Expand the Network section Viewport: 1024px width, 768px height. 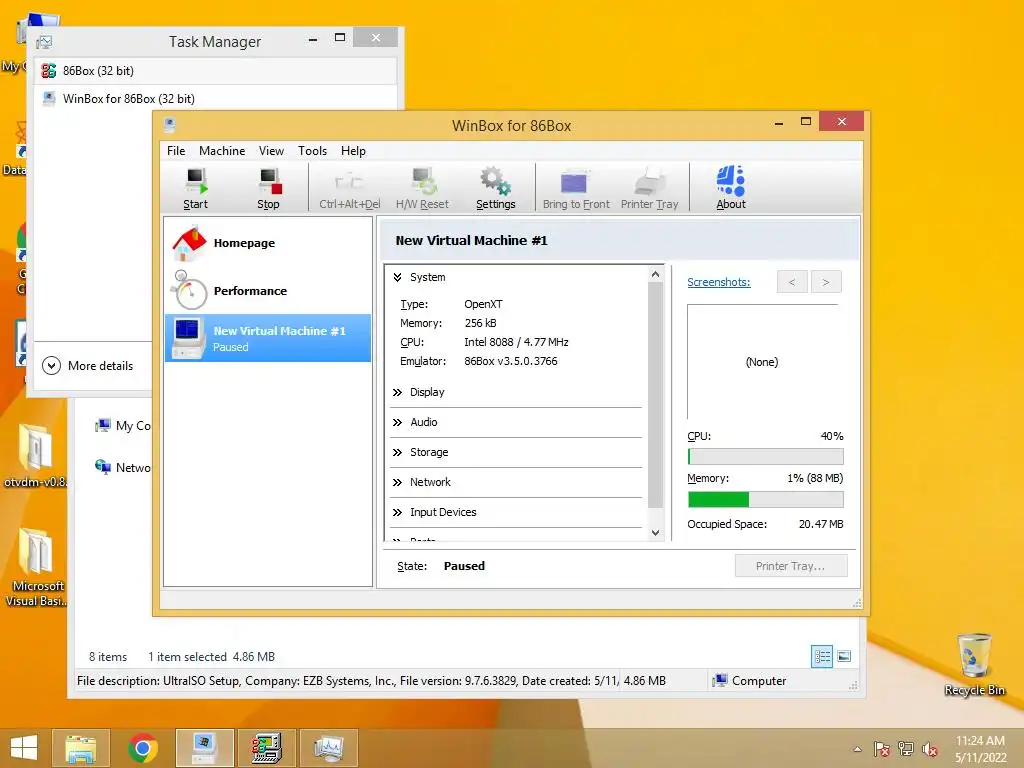397,483
